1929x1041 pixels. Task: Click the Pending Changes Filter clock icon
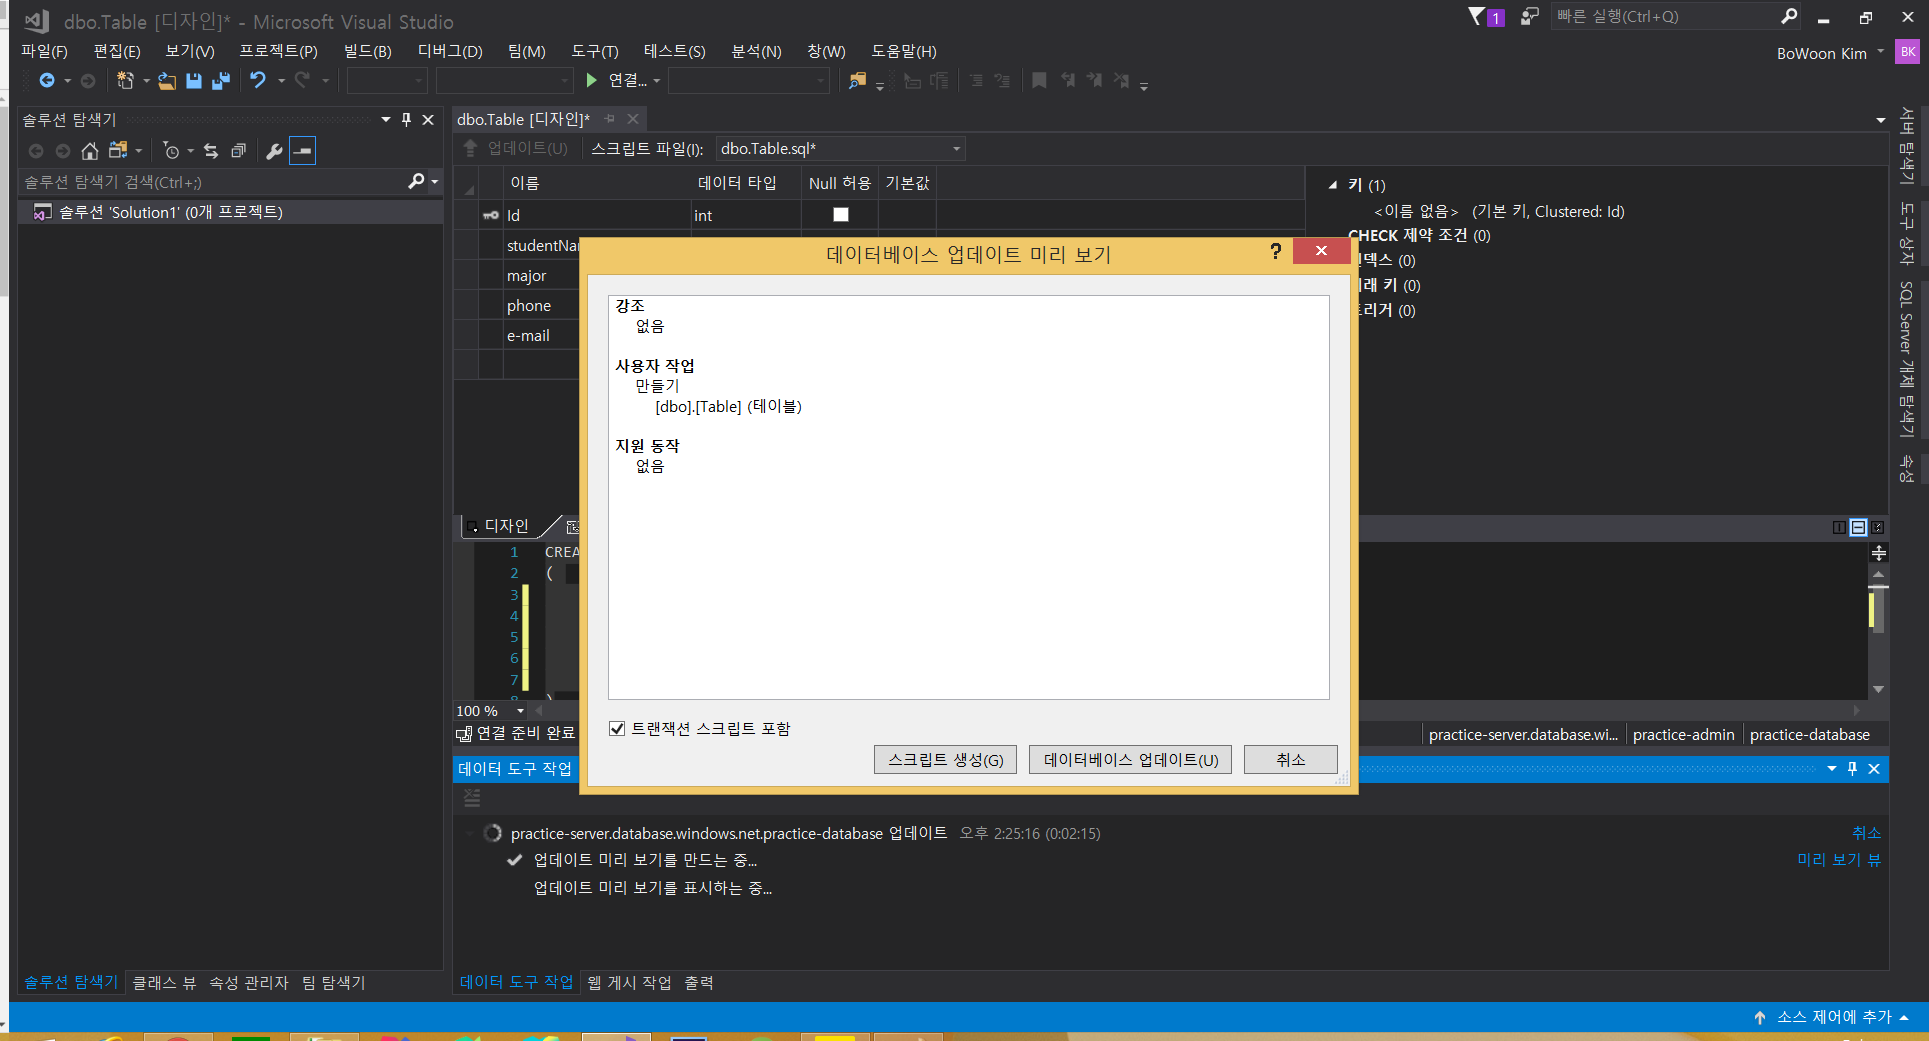coord(172,151)
